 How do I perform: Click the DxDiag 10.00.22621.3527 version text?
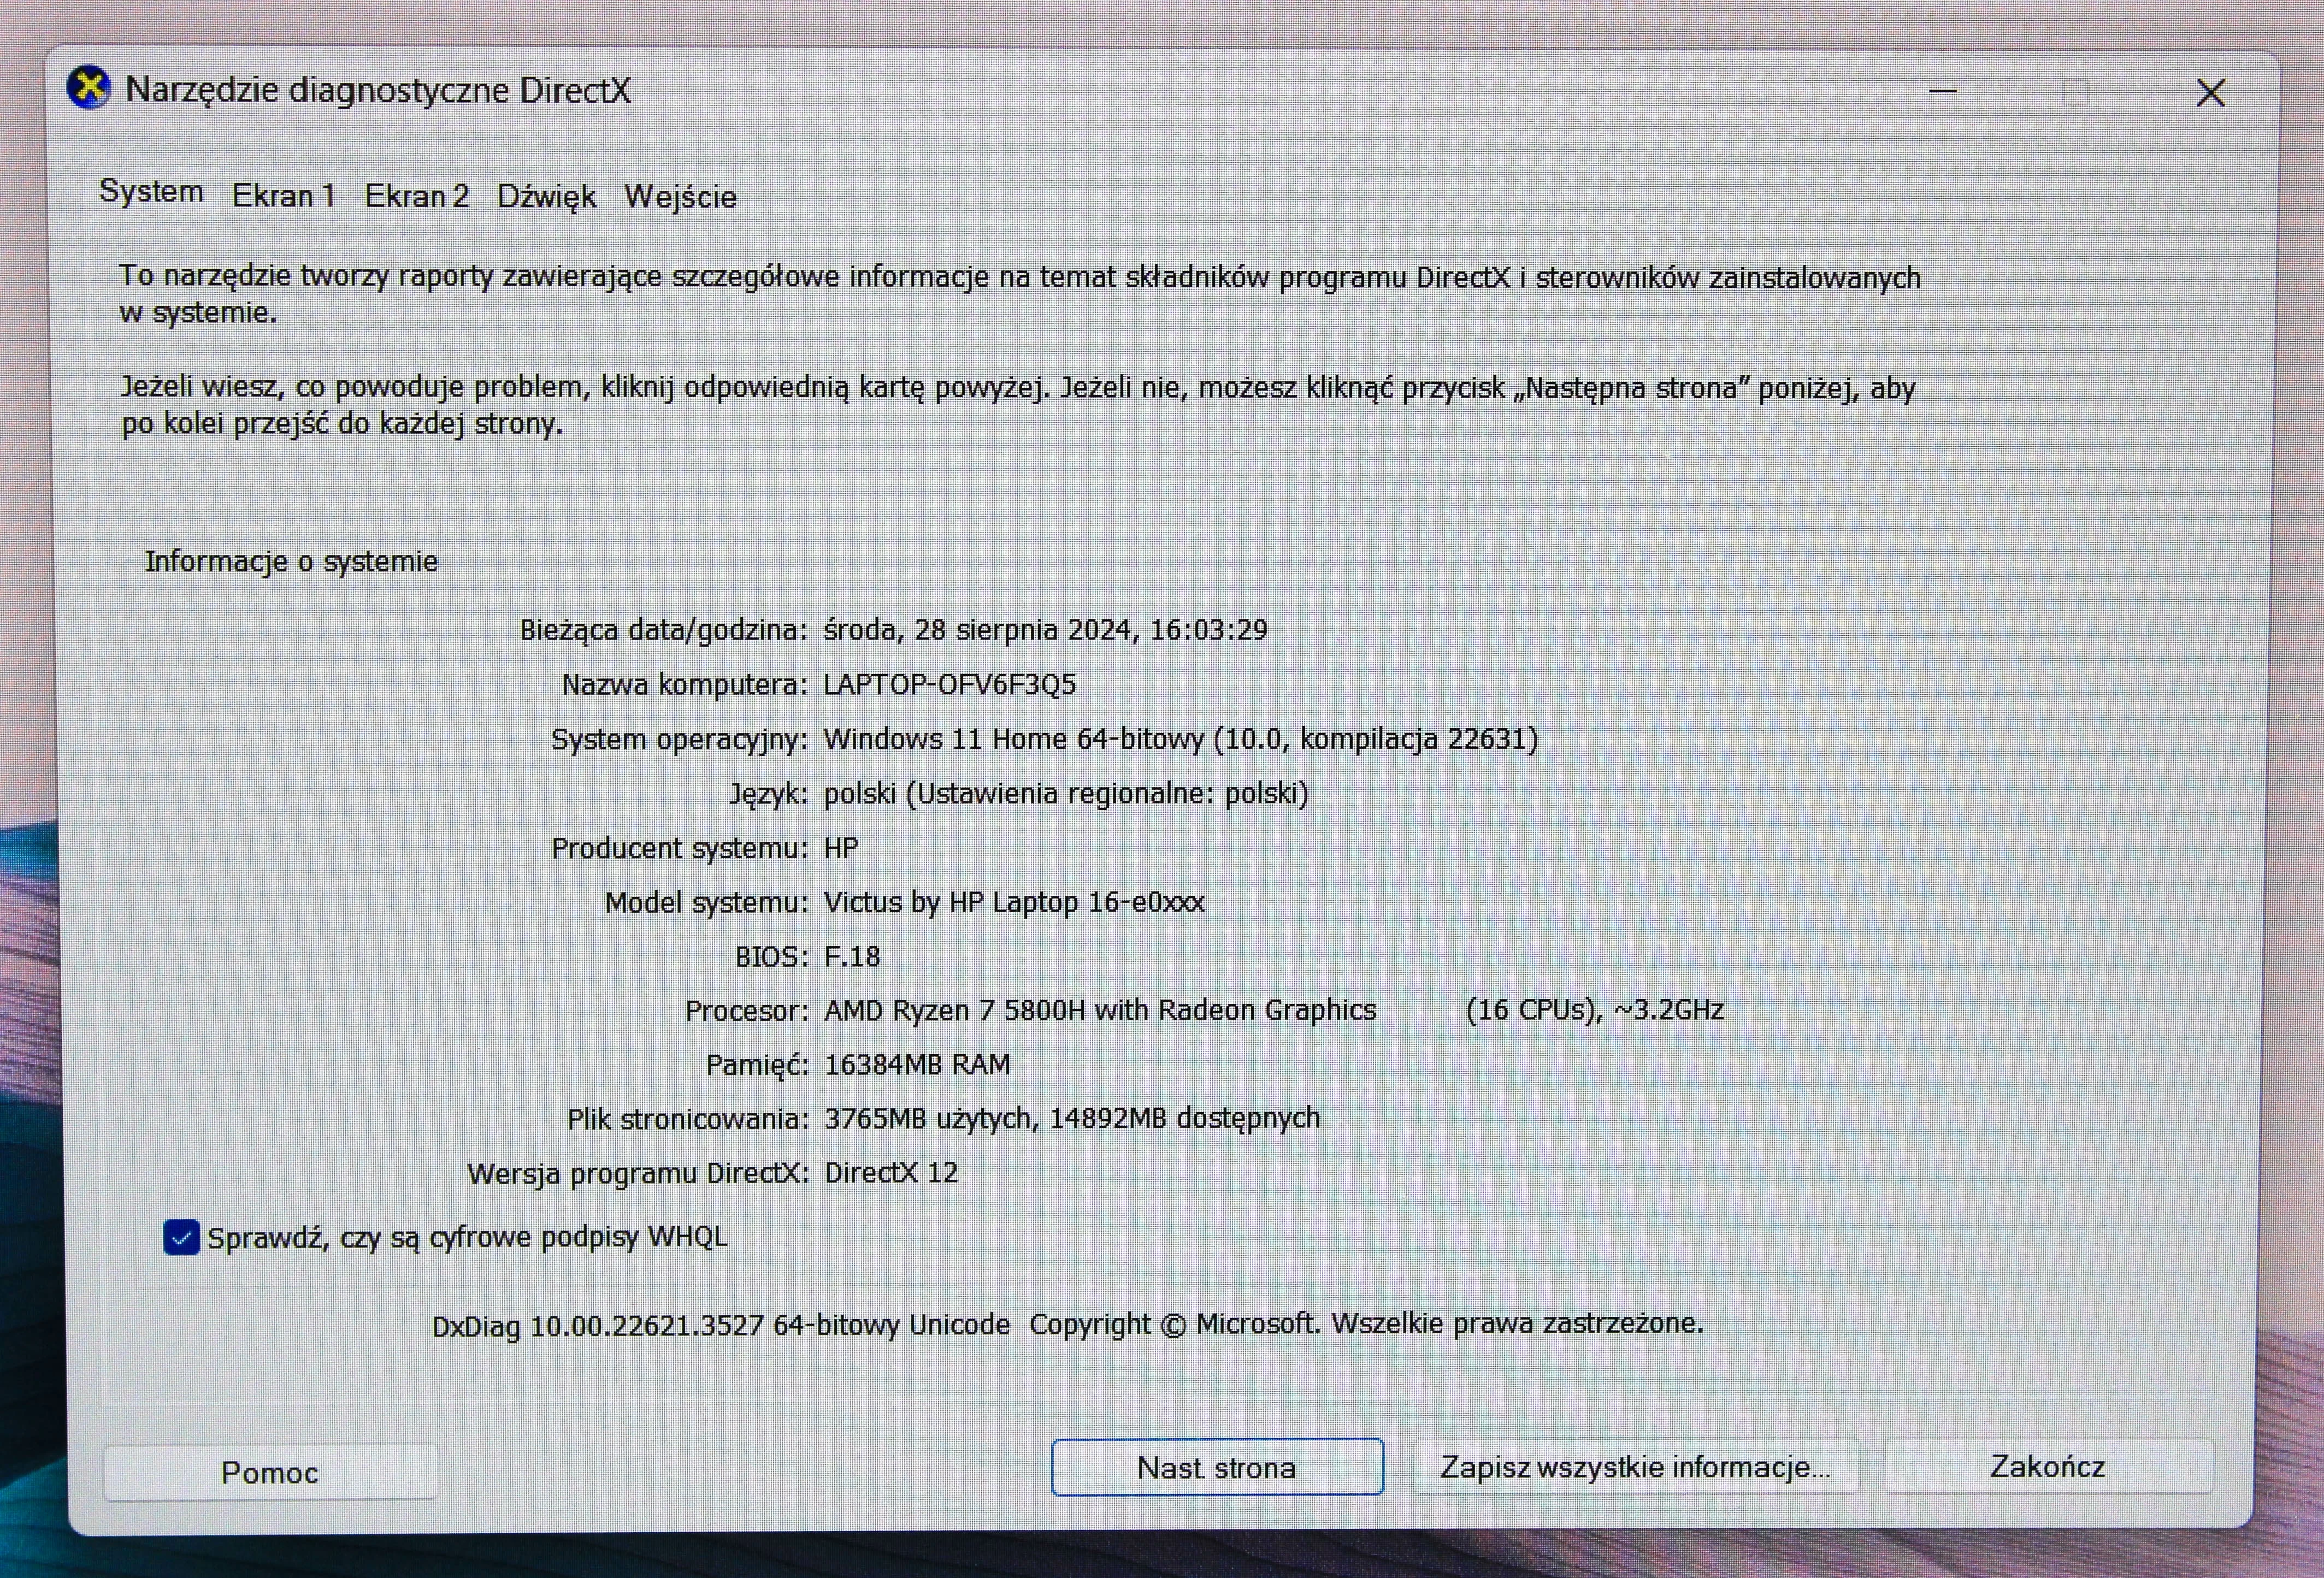point(721,1325)
